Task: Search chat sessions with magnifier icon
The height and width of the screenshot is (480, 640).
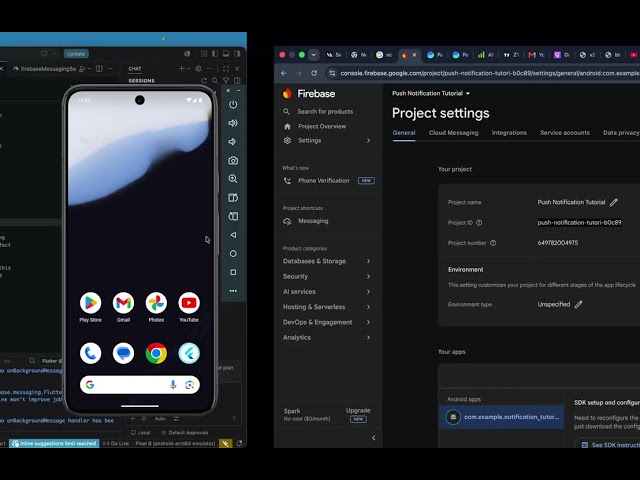Action: click(x=215, y=81)
